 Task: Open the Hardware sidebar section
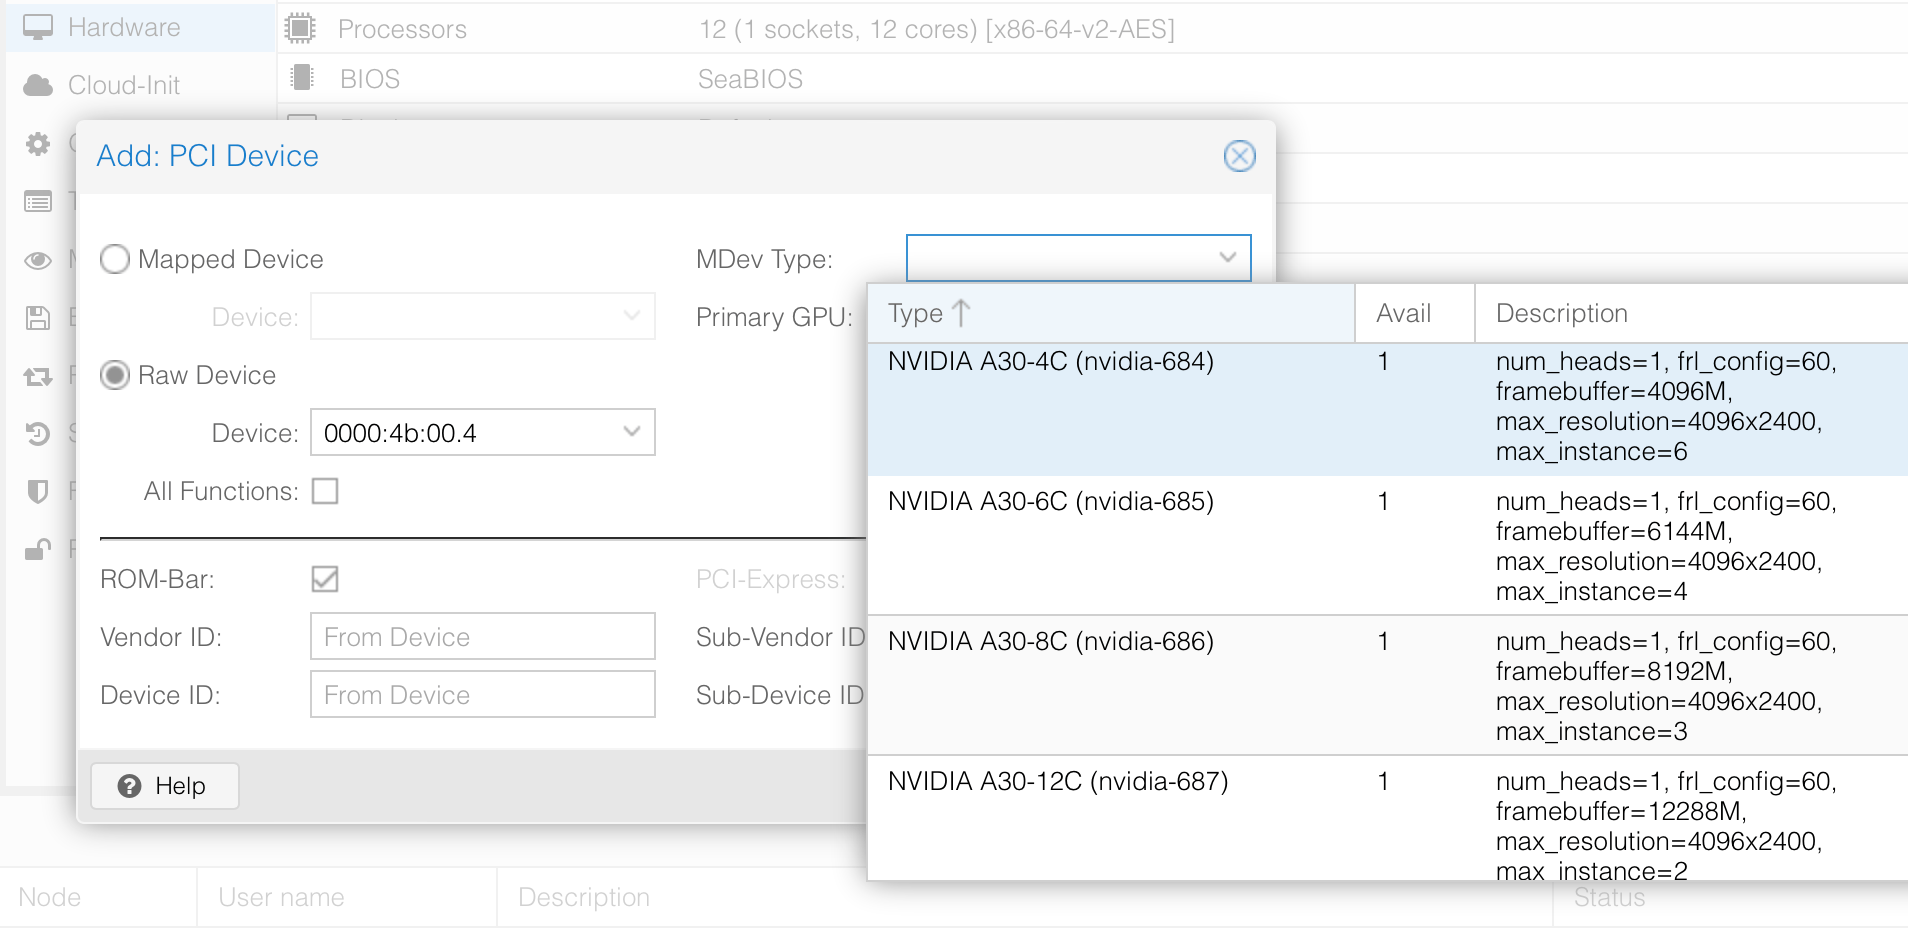point(140,27)
